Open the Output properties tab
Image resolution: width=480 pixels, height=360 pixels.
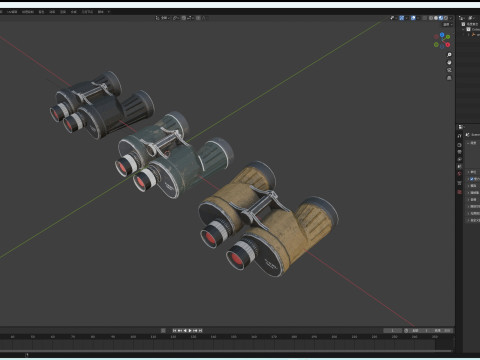460,152
